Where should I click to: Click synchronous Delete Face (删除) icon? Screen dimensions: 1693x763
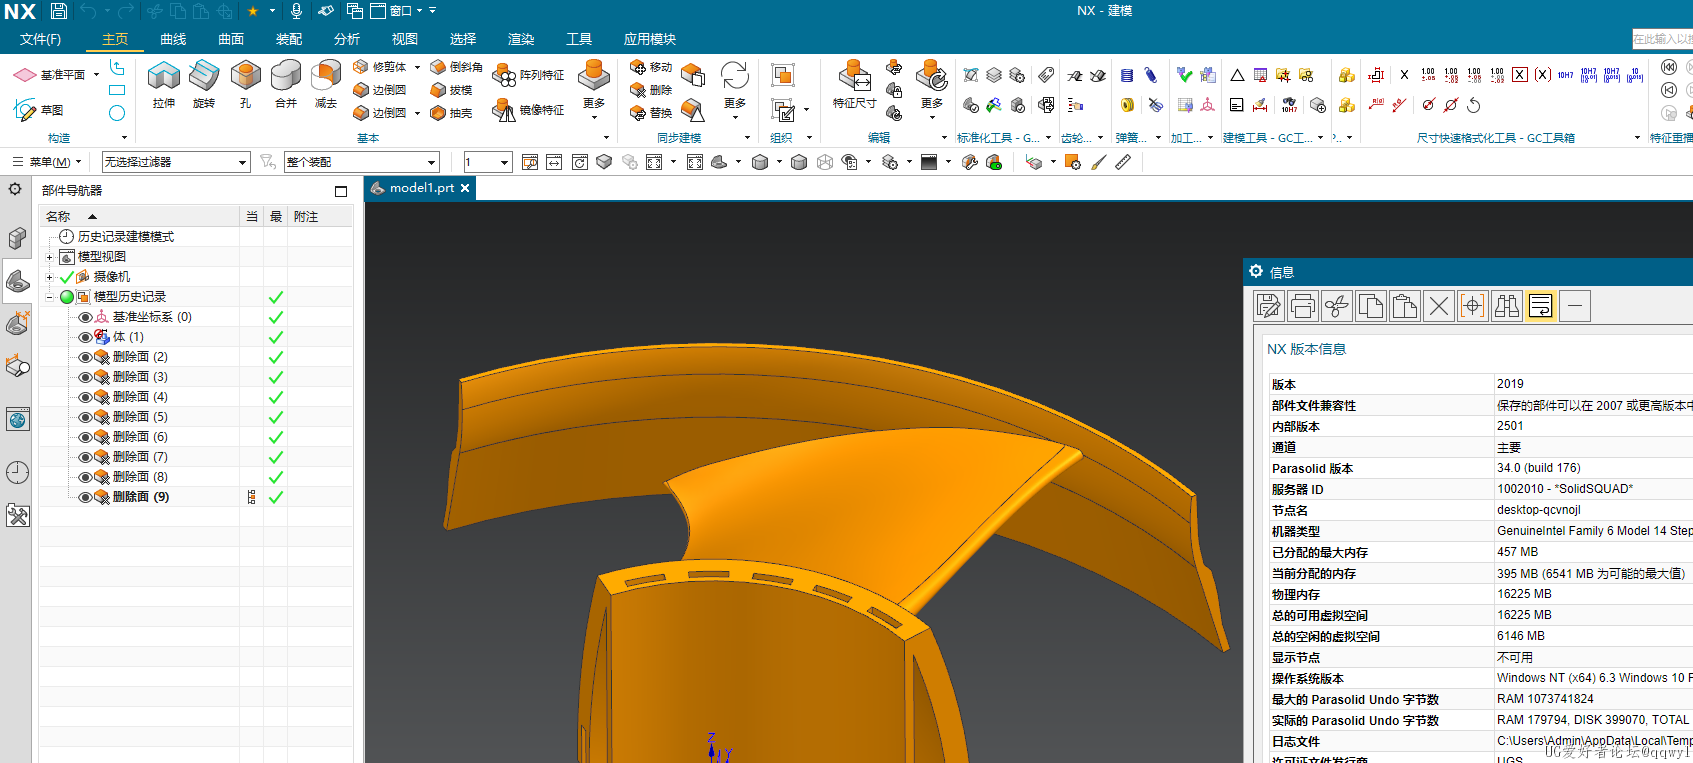(x=638, y=90)
